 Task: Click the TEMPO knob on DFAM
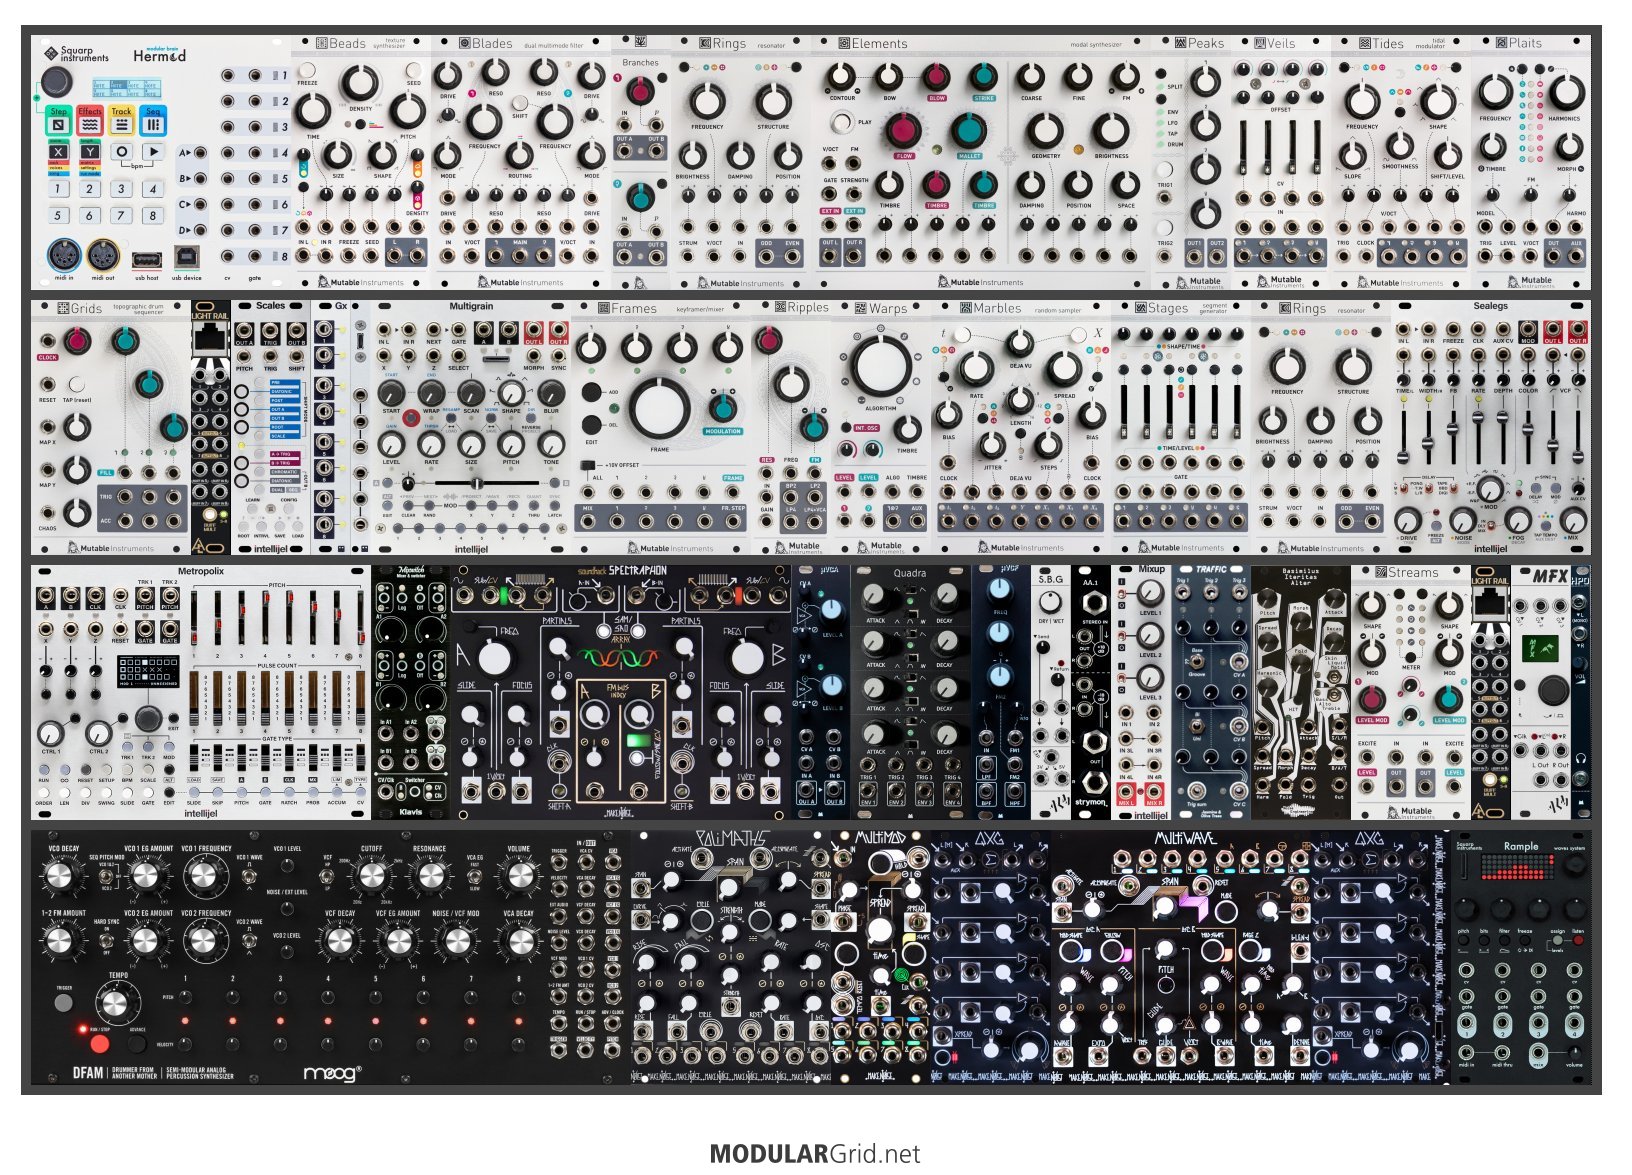click(x=118, y=1003)
